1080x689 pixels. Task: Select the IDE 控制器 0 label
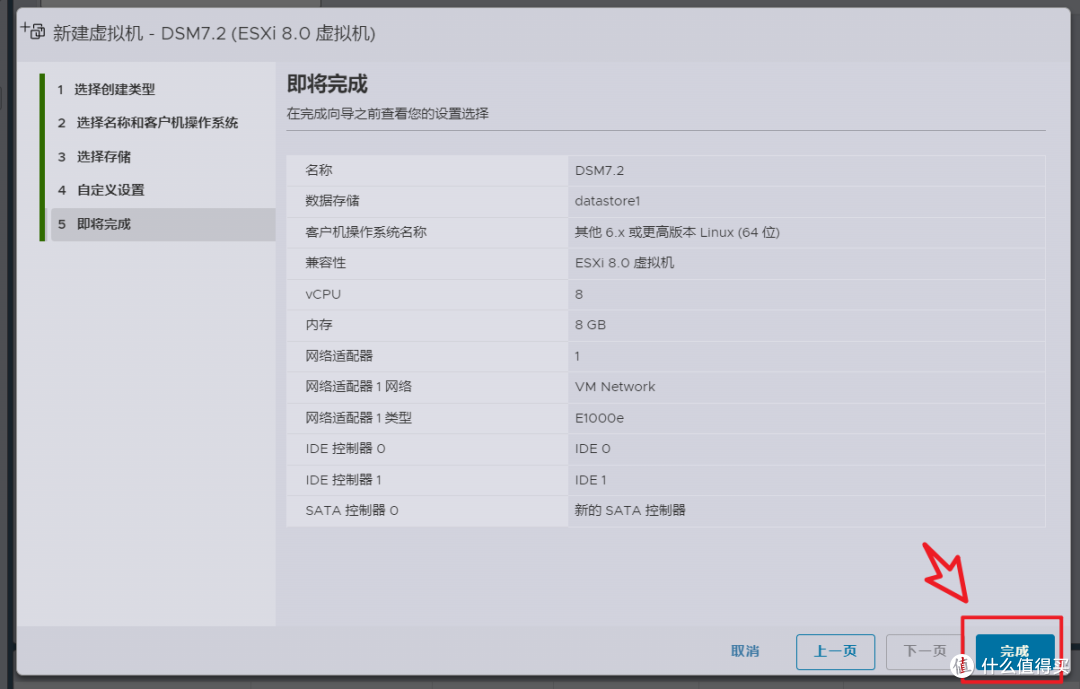pos(345,449)
